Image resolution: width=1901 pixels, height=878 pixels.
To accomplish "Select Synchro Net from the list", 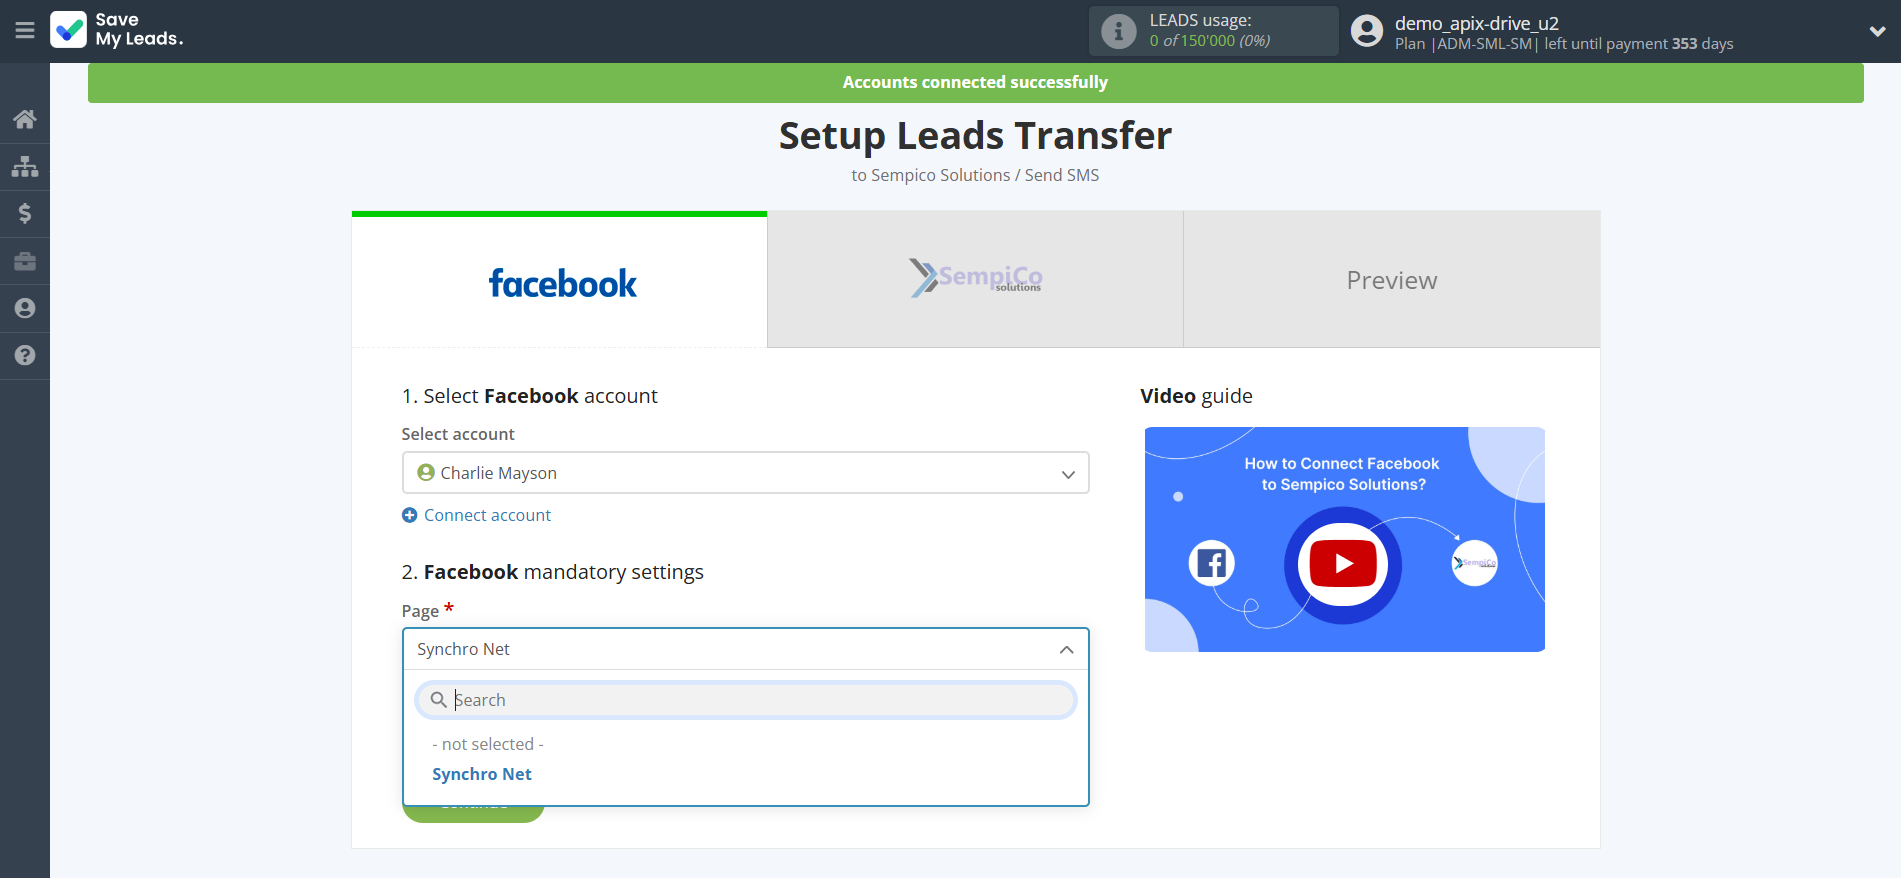I will pos(482,774).
